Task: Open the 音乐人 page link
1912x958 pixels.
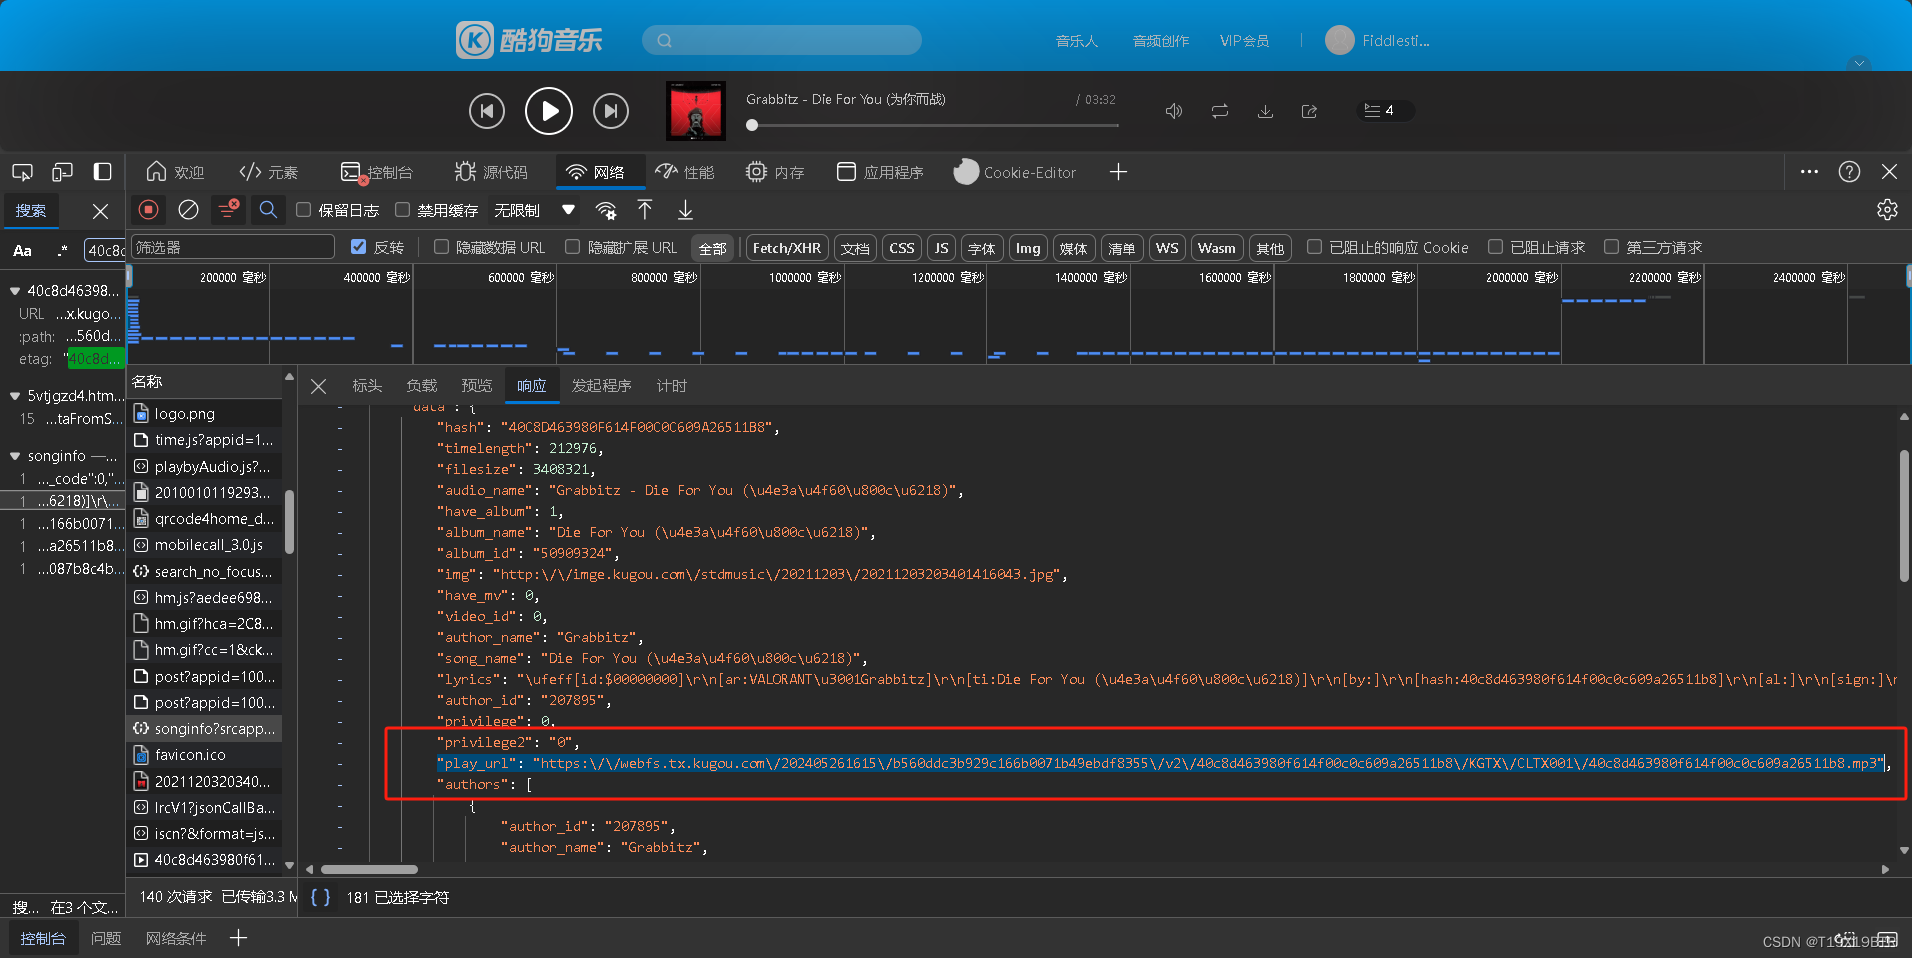Action: pos(1077,41)
